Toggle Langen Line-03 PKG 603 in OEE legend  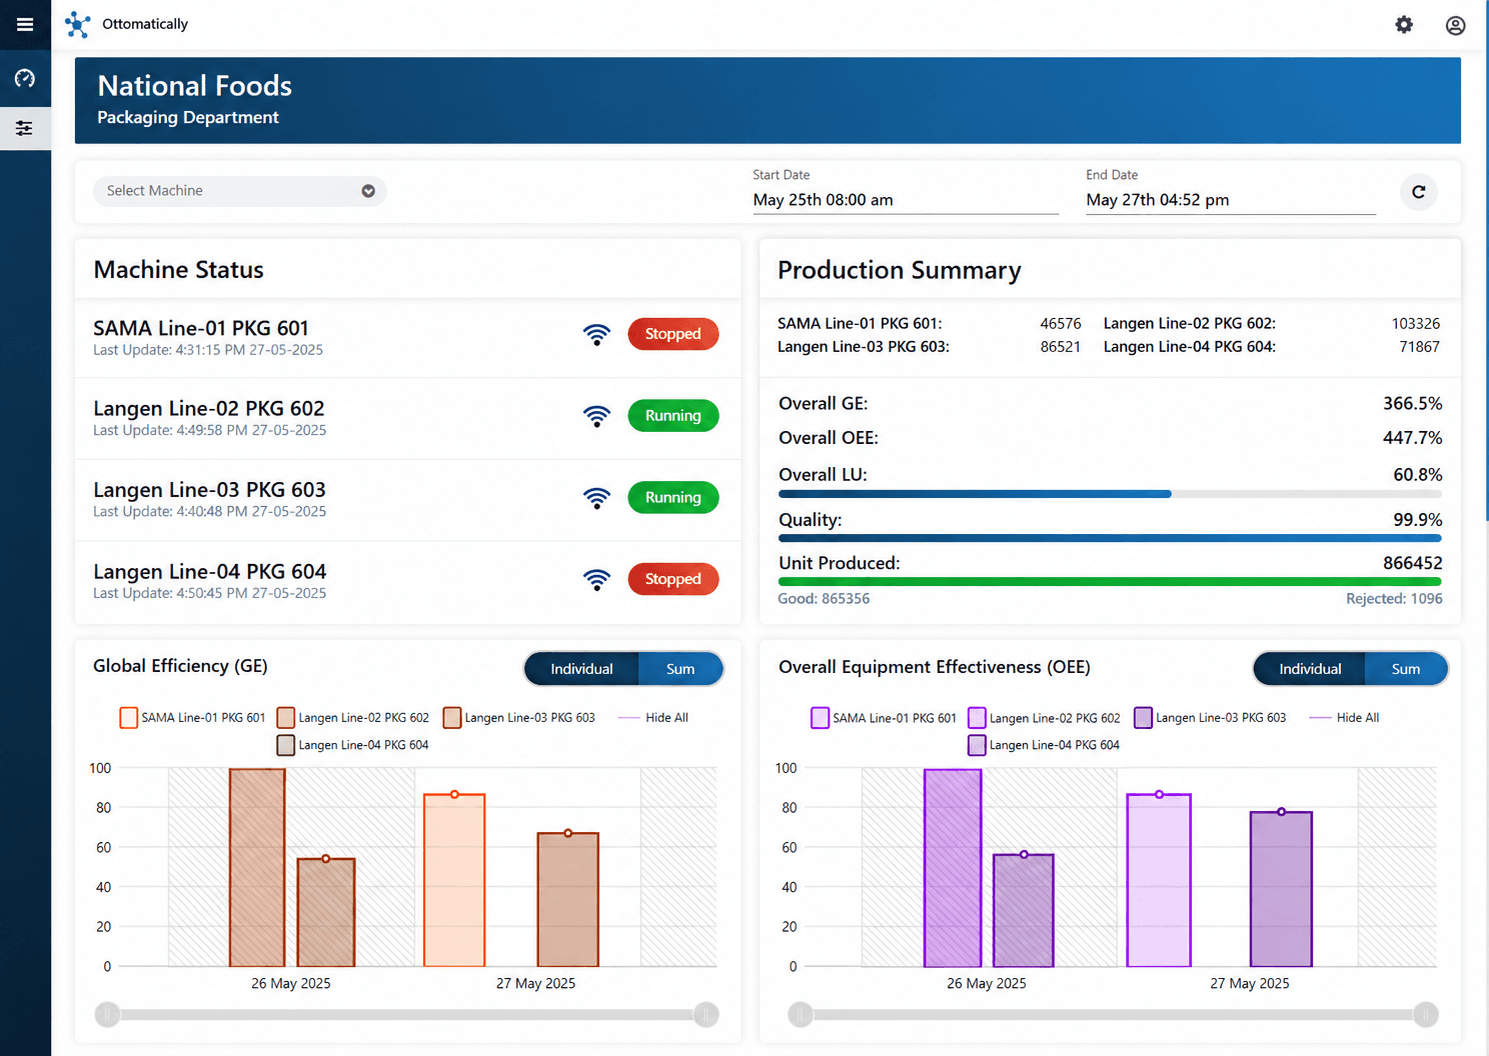(1210, 718)
